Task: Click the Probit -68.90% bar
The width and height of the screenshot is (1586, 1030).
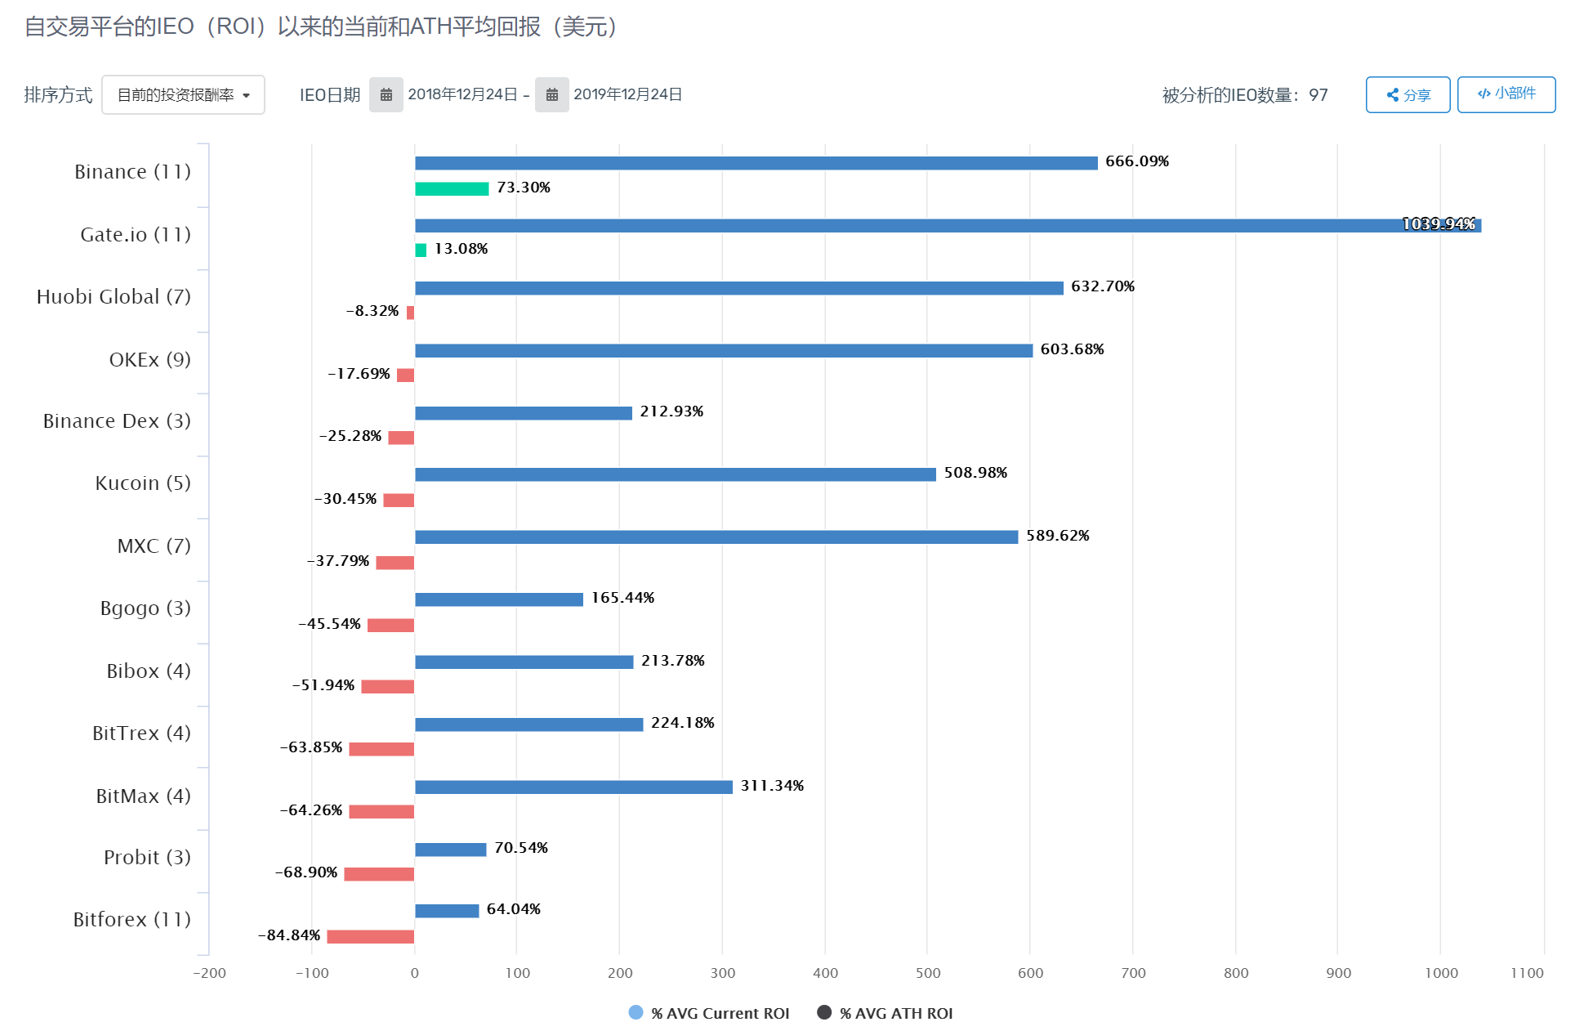Action: pyautogui.click(x=380, y=874)
